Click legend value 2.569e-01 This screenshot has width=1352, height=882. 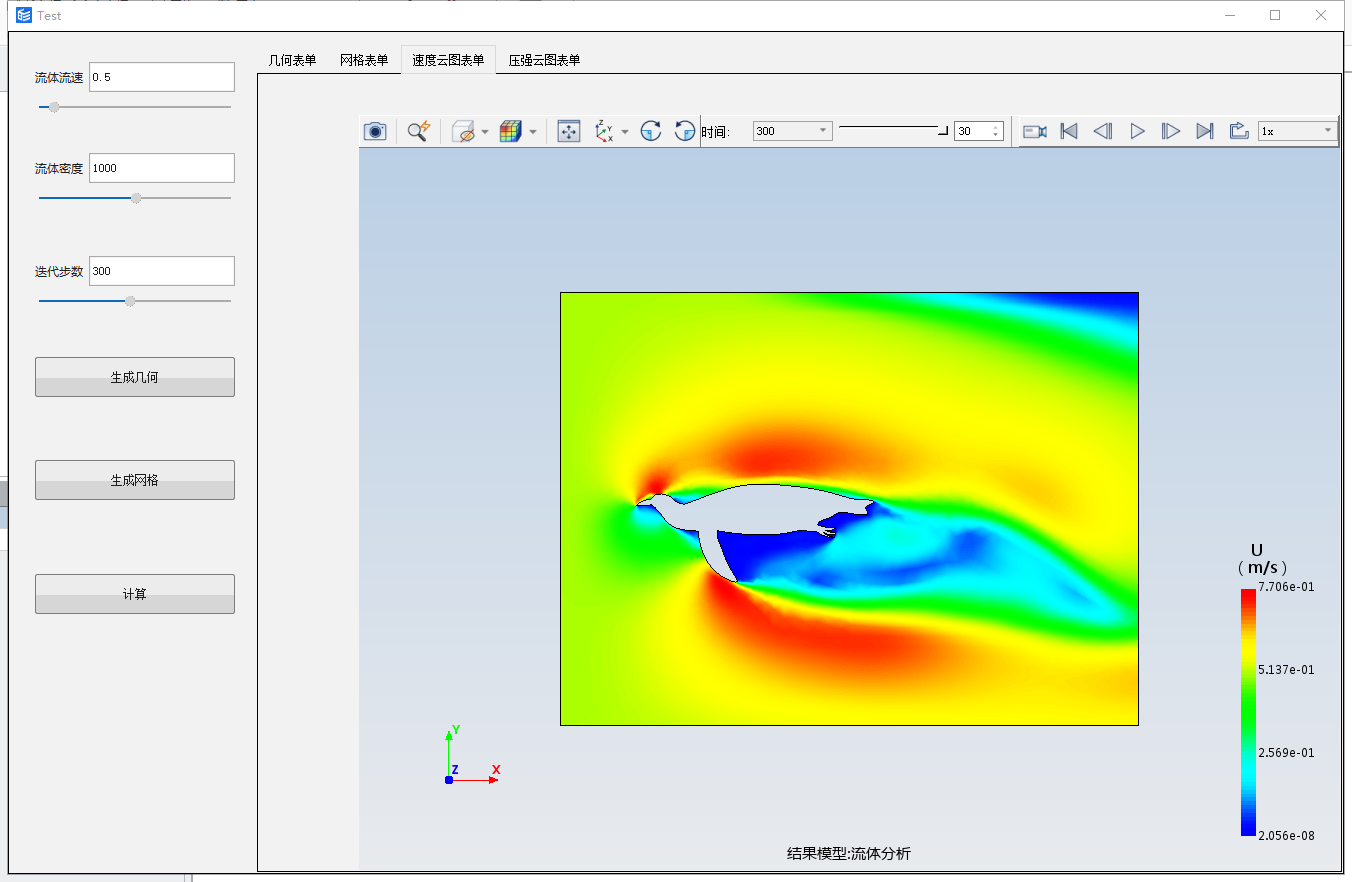(1286, 753)
